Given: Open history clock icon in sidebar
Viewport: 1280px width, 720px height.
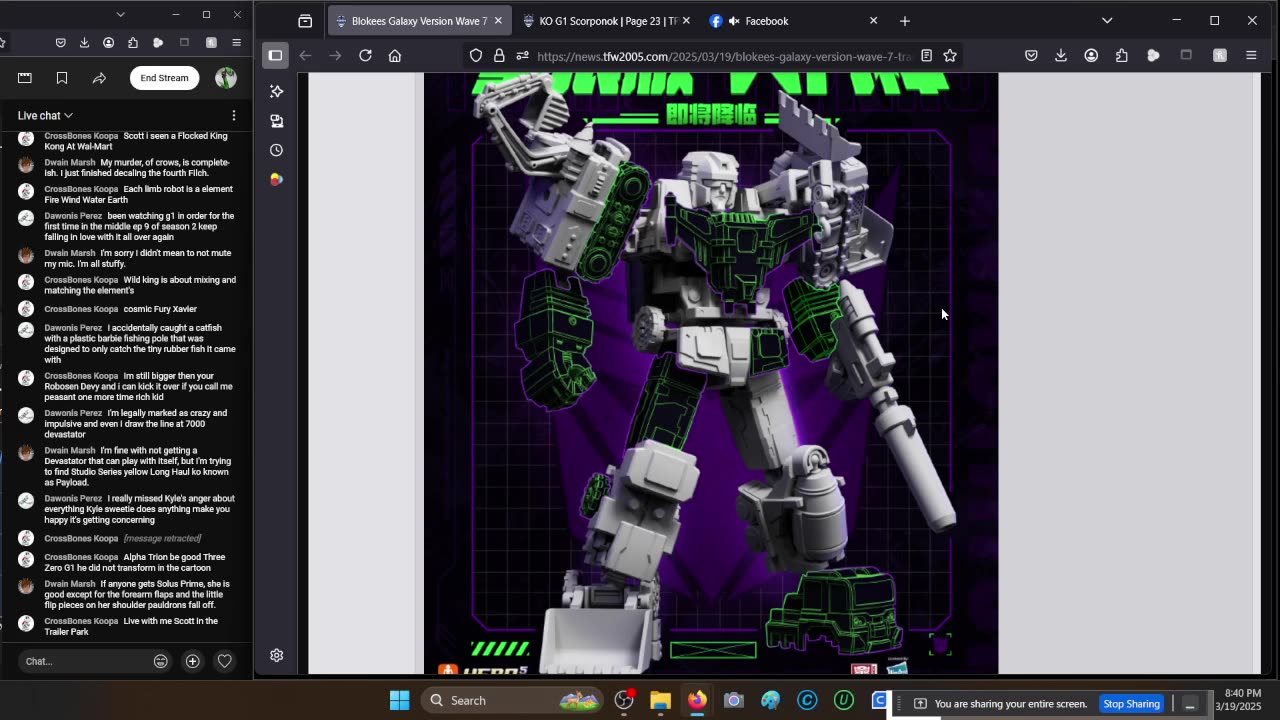Looking at the screenshot, I should [277, 150].
